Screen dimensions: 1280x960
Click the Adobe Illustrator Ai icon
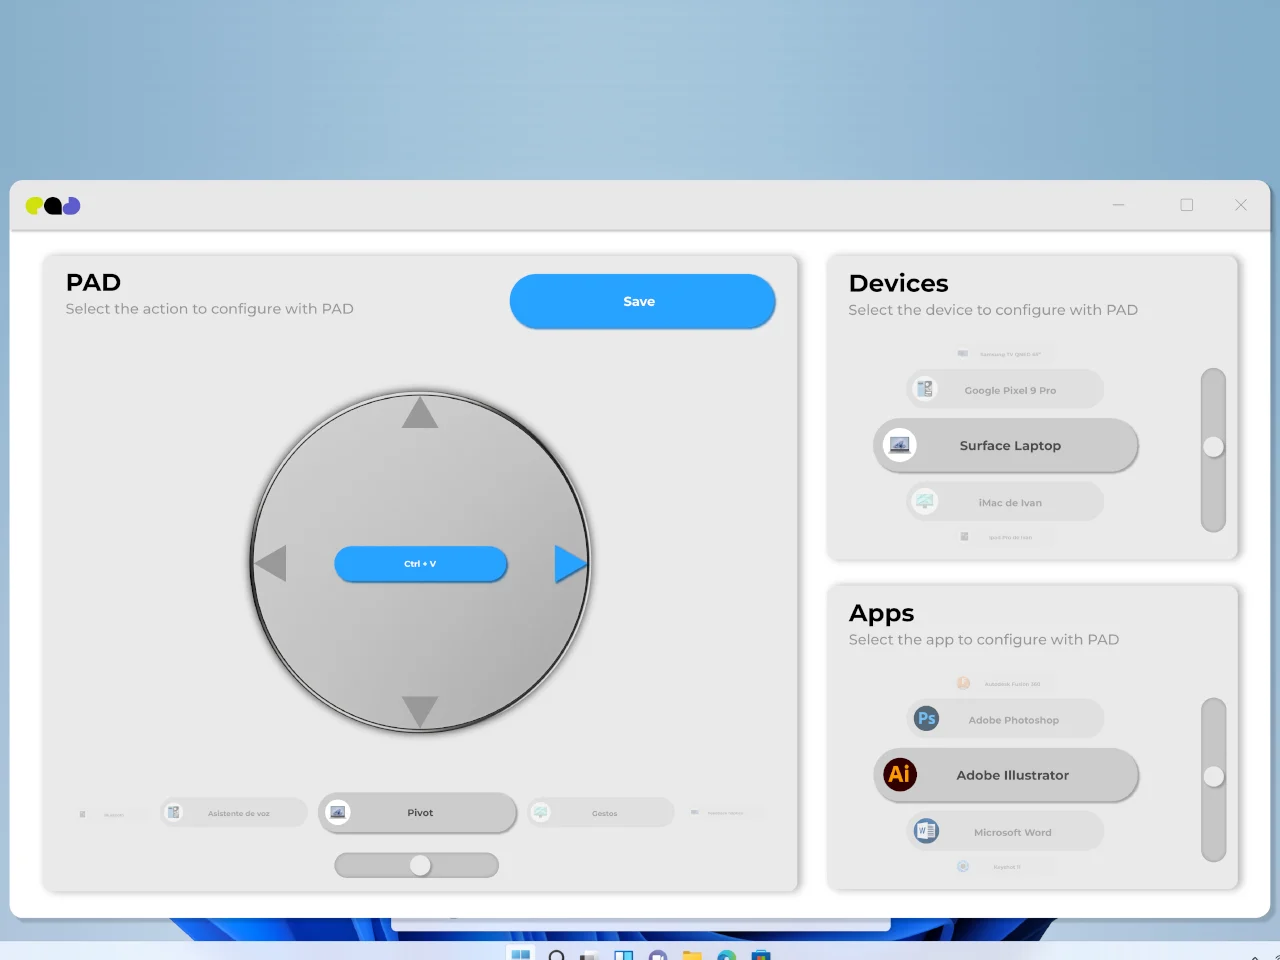(x=899, y=774)
